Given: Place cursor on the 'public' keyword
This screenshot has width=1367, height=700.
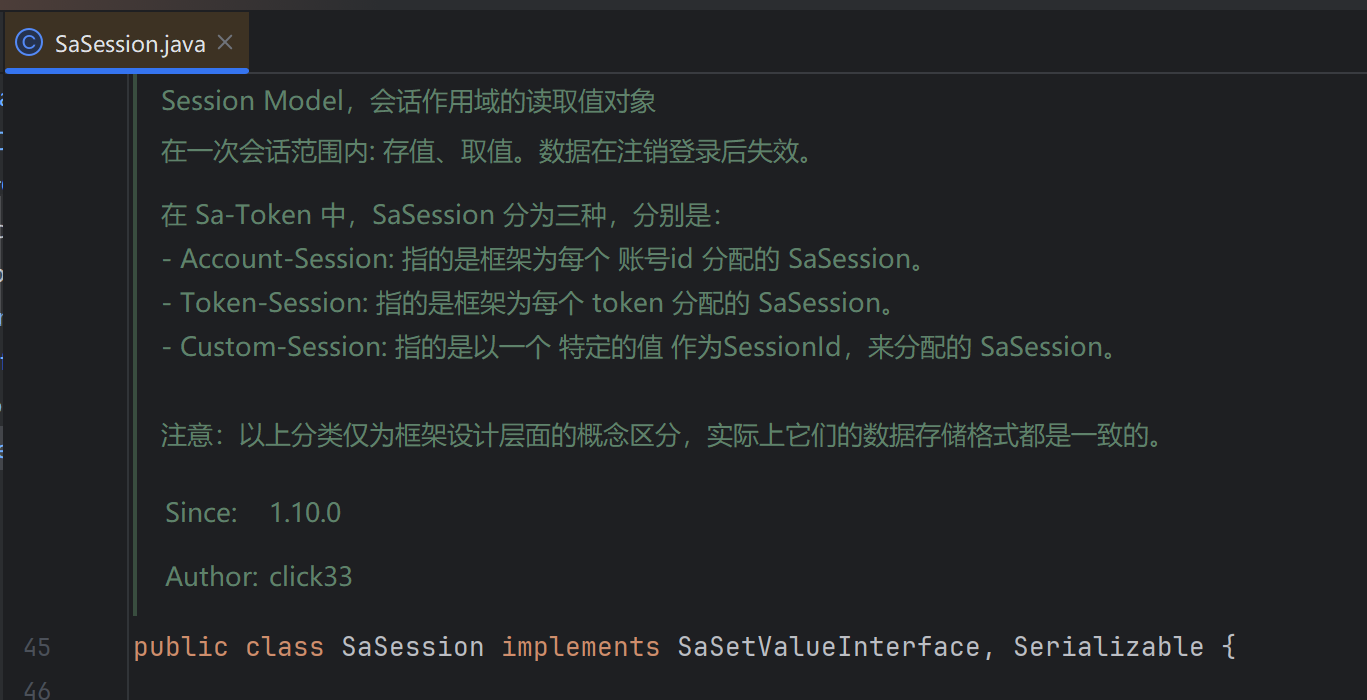Looking at the screenshot, I should pyautogui.click(x=180, y=647).
